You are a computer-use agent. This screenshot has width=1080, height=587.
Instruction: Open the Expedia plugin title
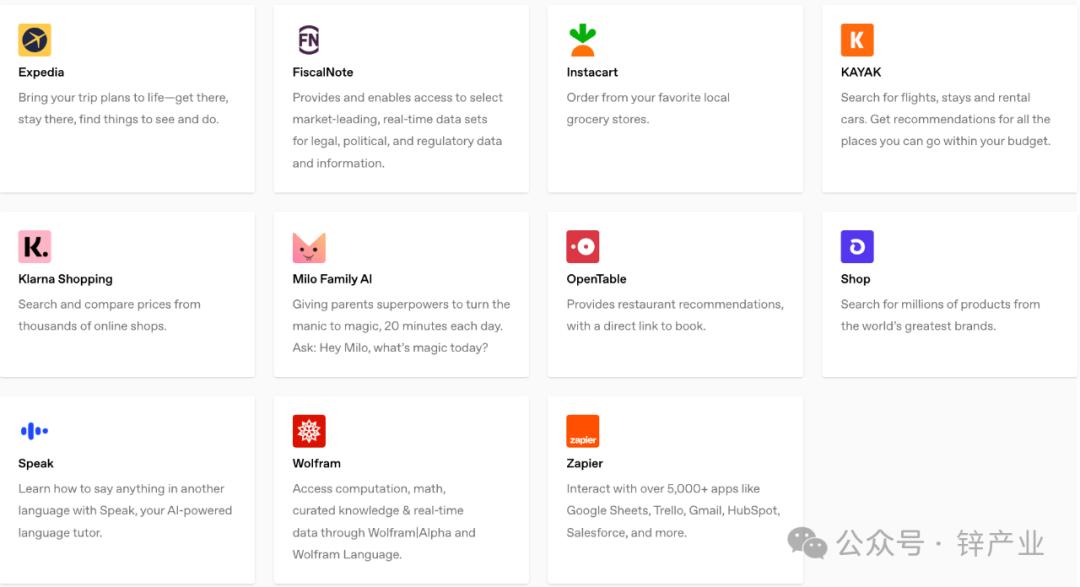[x=41, y=72]
